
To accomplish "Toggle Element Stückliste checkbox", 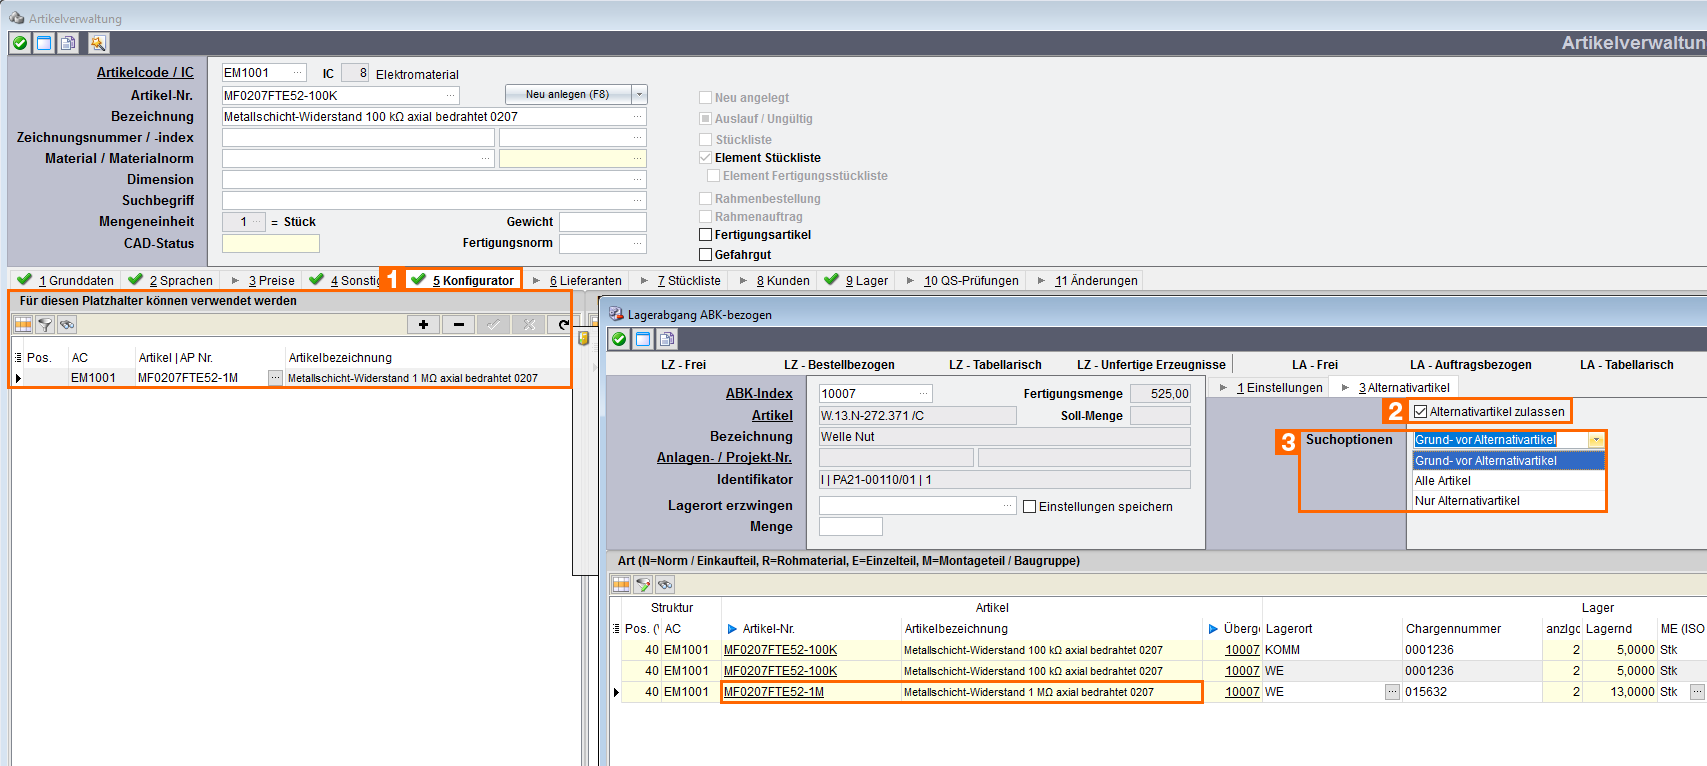I will point(705,158).
